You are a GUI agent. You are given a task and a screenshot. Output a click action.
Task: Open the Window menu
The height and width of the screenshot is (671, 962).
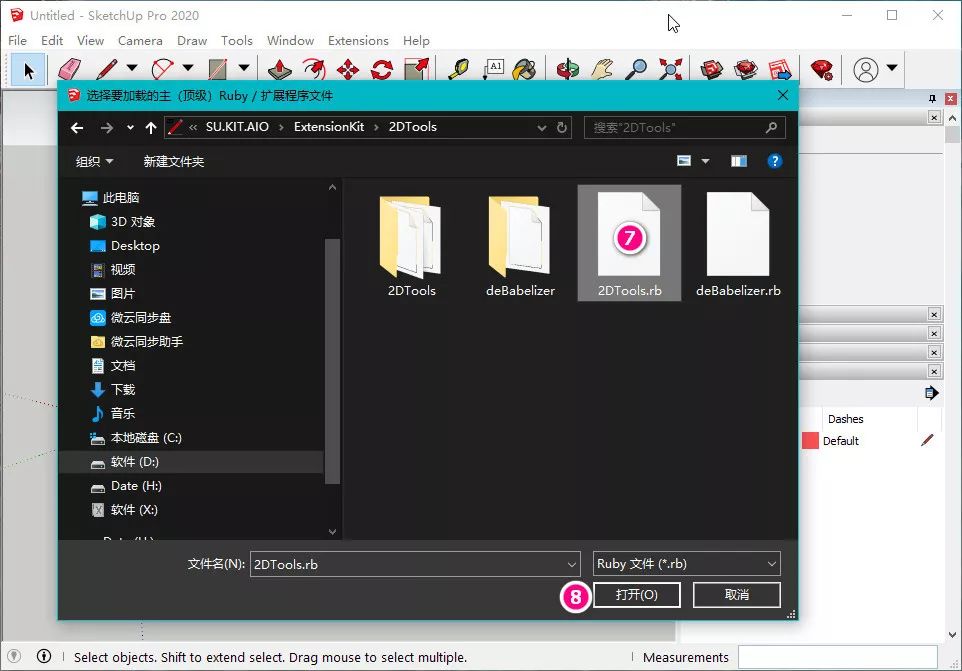pyautogui.click(x=290, y=40)
